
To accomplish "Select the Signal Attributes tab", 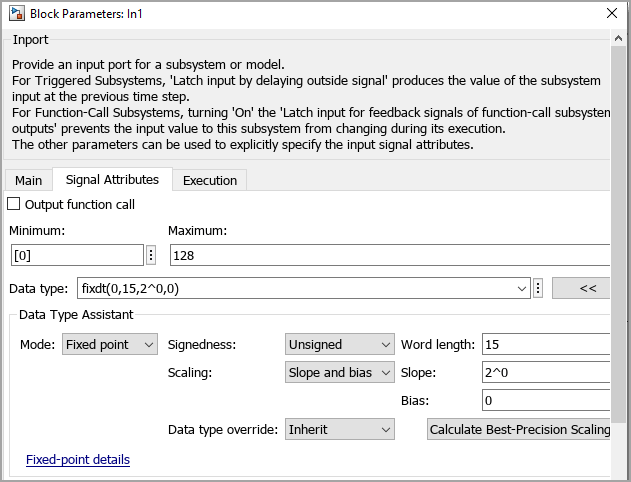I will point(112,179).
